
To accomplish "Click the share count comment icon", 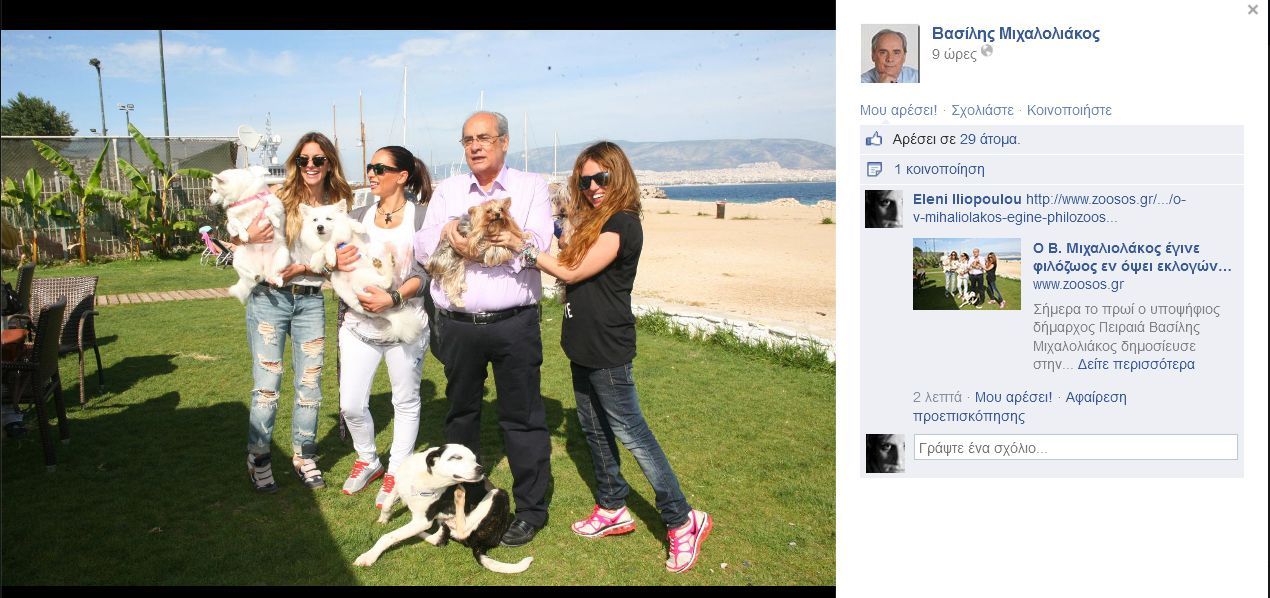I will [x=874, y=169].
